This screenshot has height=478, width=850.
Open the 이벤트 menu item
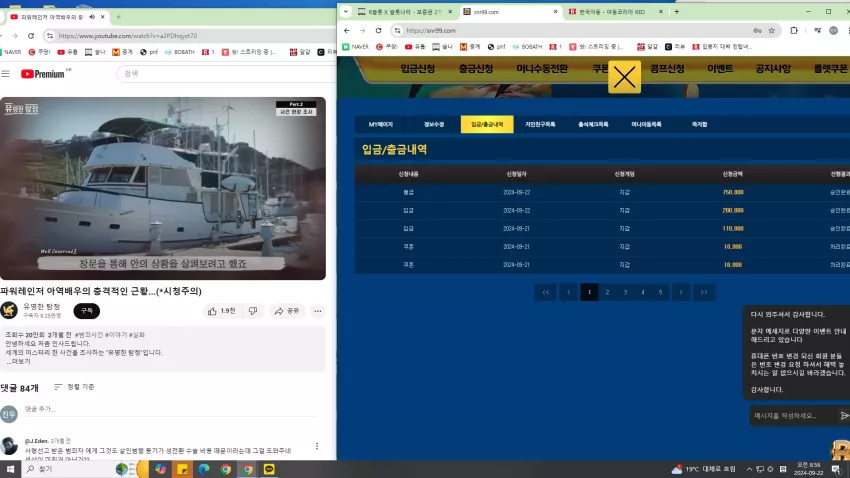point(720,69)
